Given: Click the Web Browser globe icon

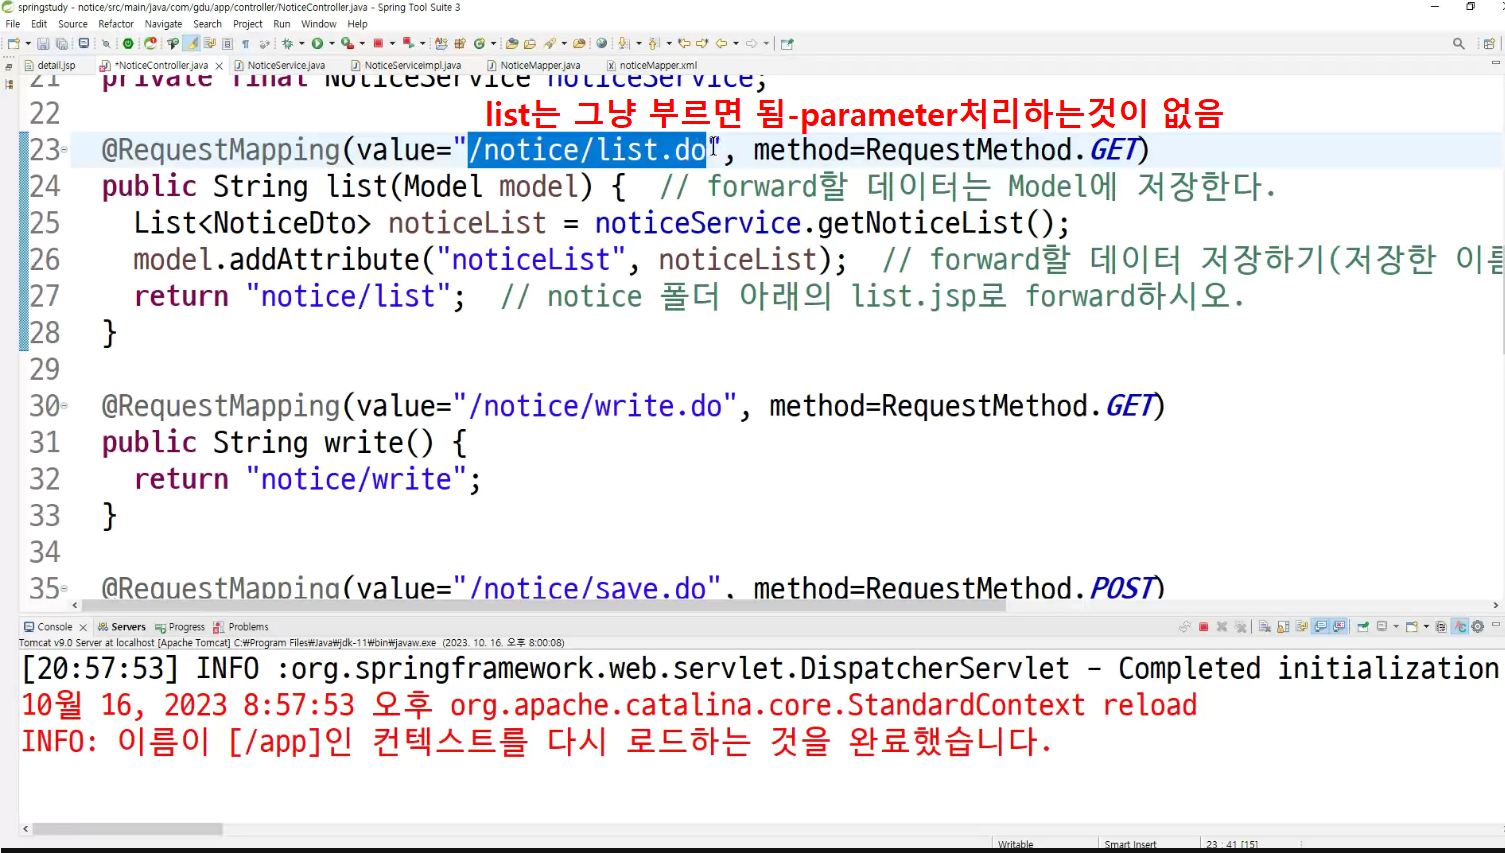Looking at the screenshot, I should tap(601, 43).
